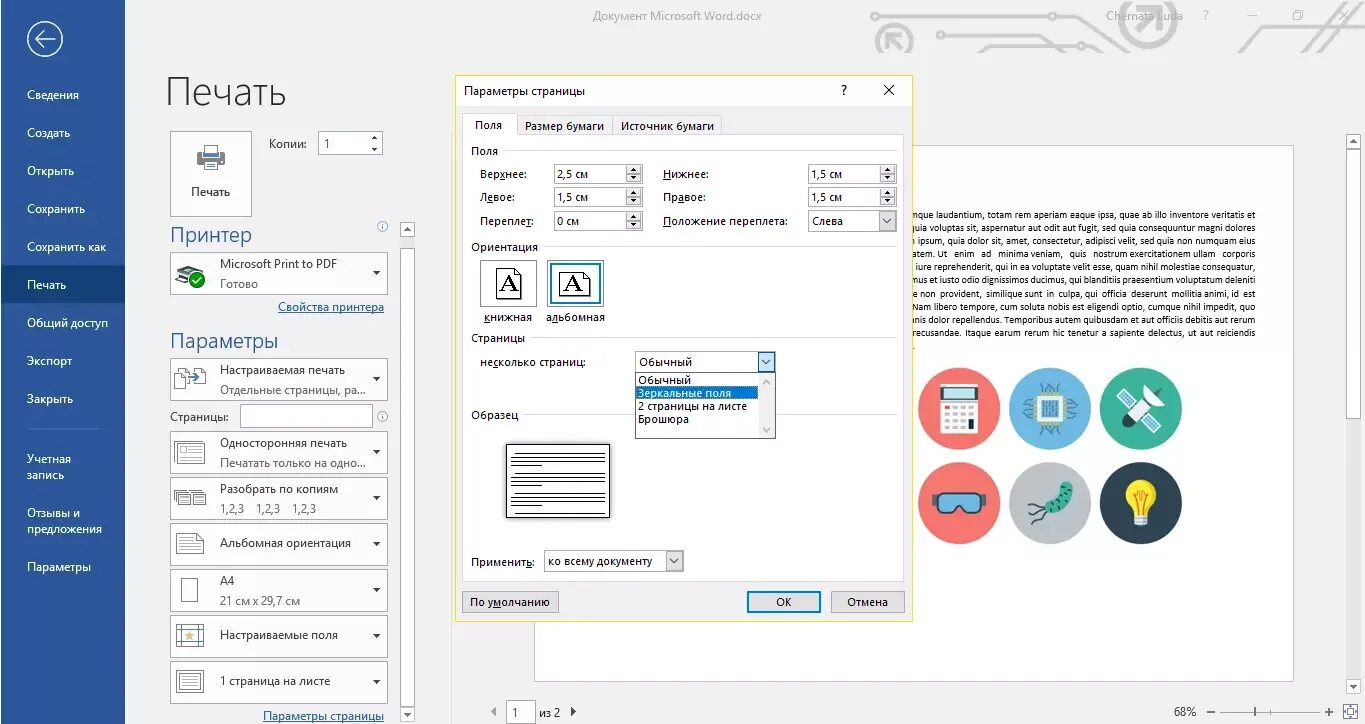Click the Страницы range input field
Image resolution: width=1365 pixels, height=724 pixels.
tap(306, 417)
